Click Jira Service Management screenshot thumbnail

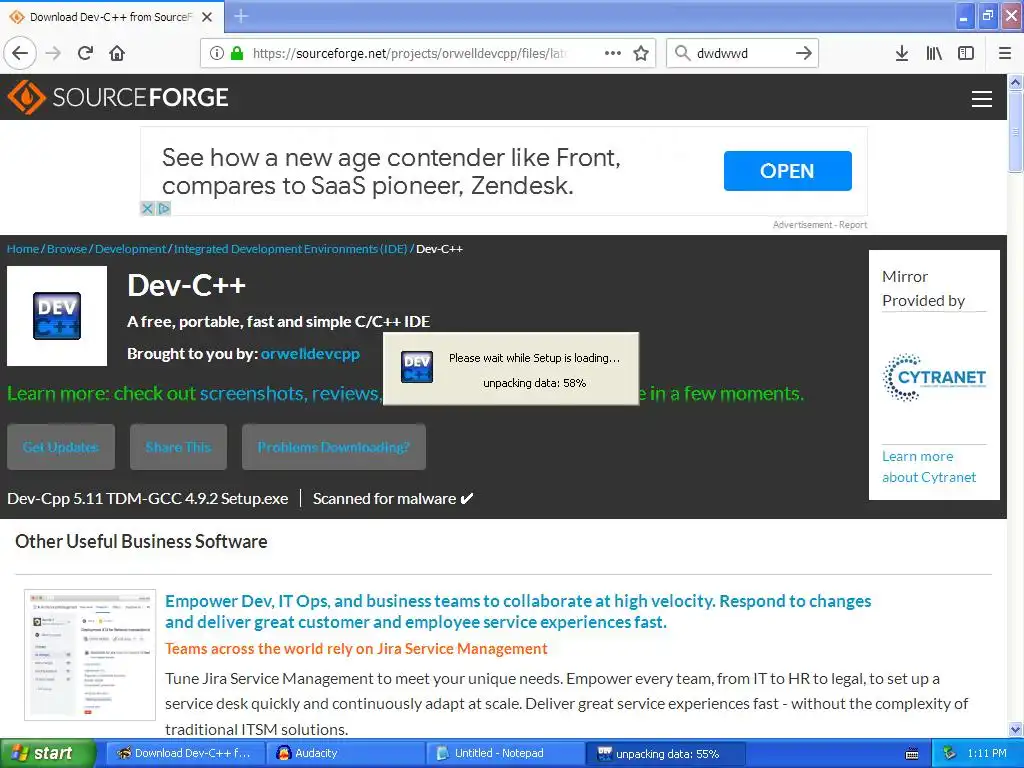pyautogui.click(x=90, y=654)
